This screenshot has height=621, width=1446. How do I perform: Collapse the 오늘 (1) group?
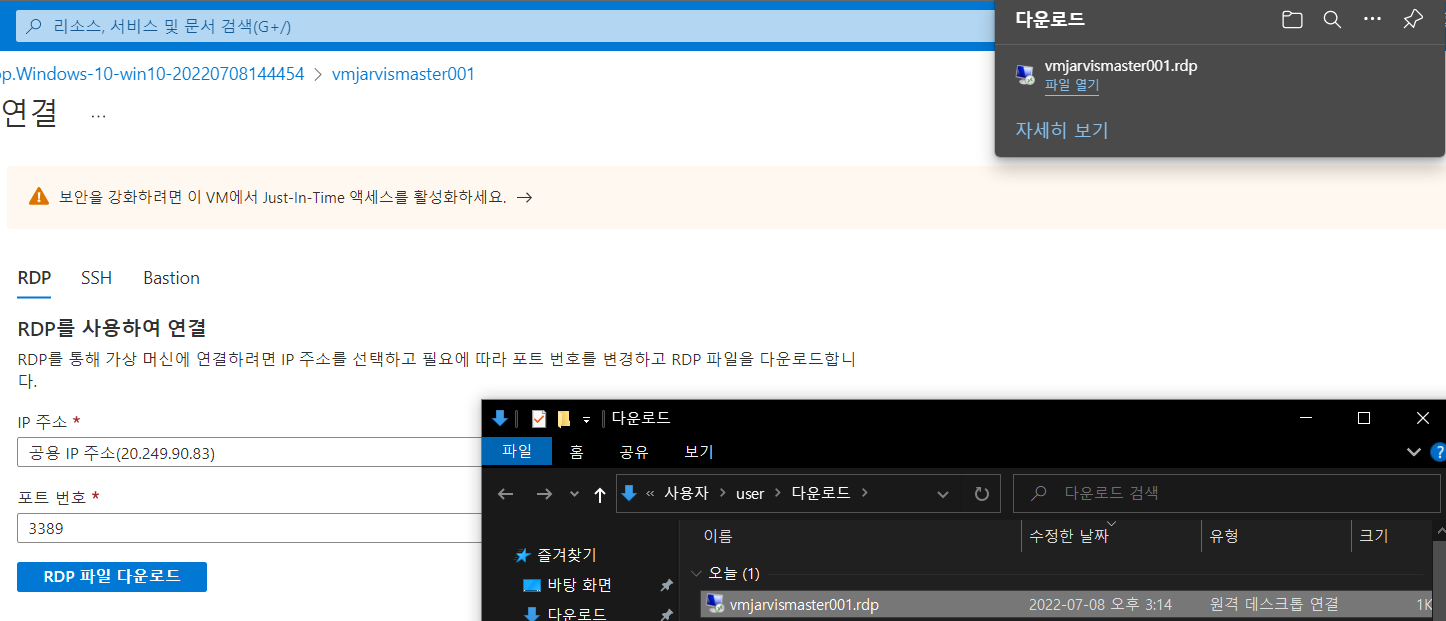(x=696, y=574)
